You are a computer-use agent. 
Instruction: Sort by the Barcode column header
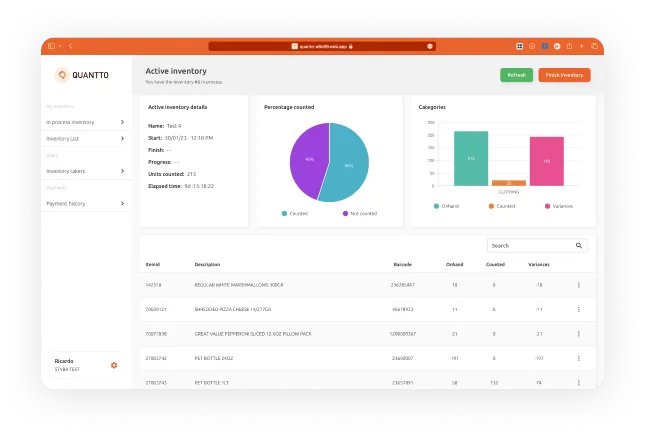pyautogui.click(x=402, y=264)
